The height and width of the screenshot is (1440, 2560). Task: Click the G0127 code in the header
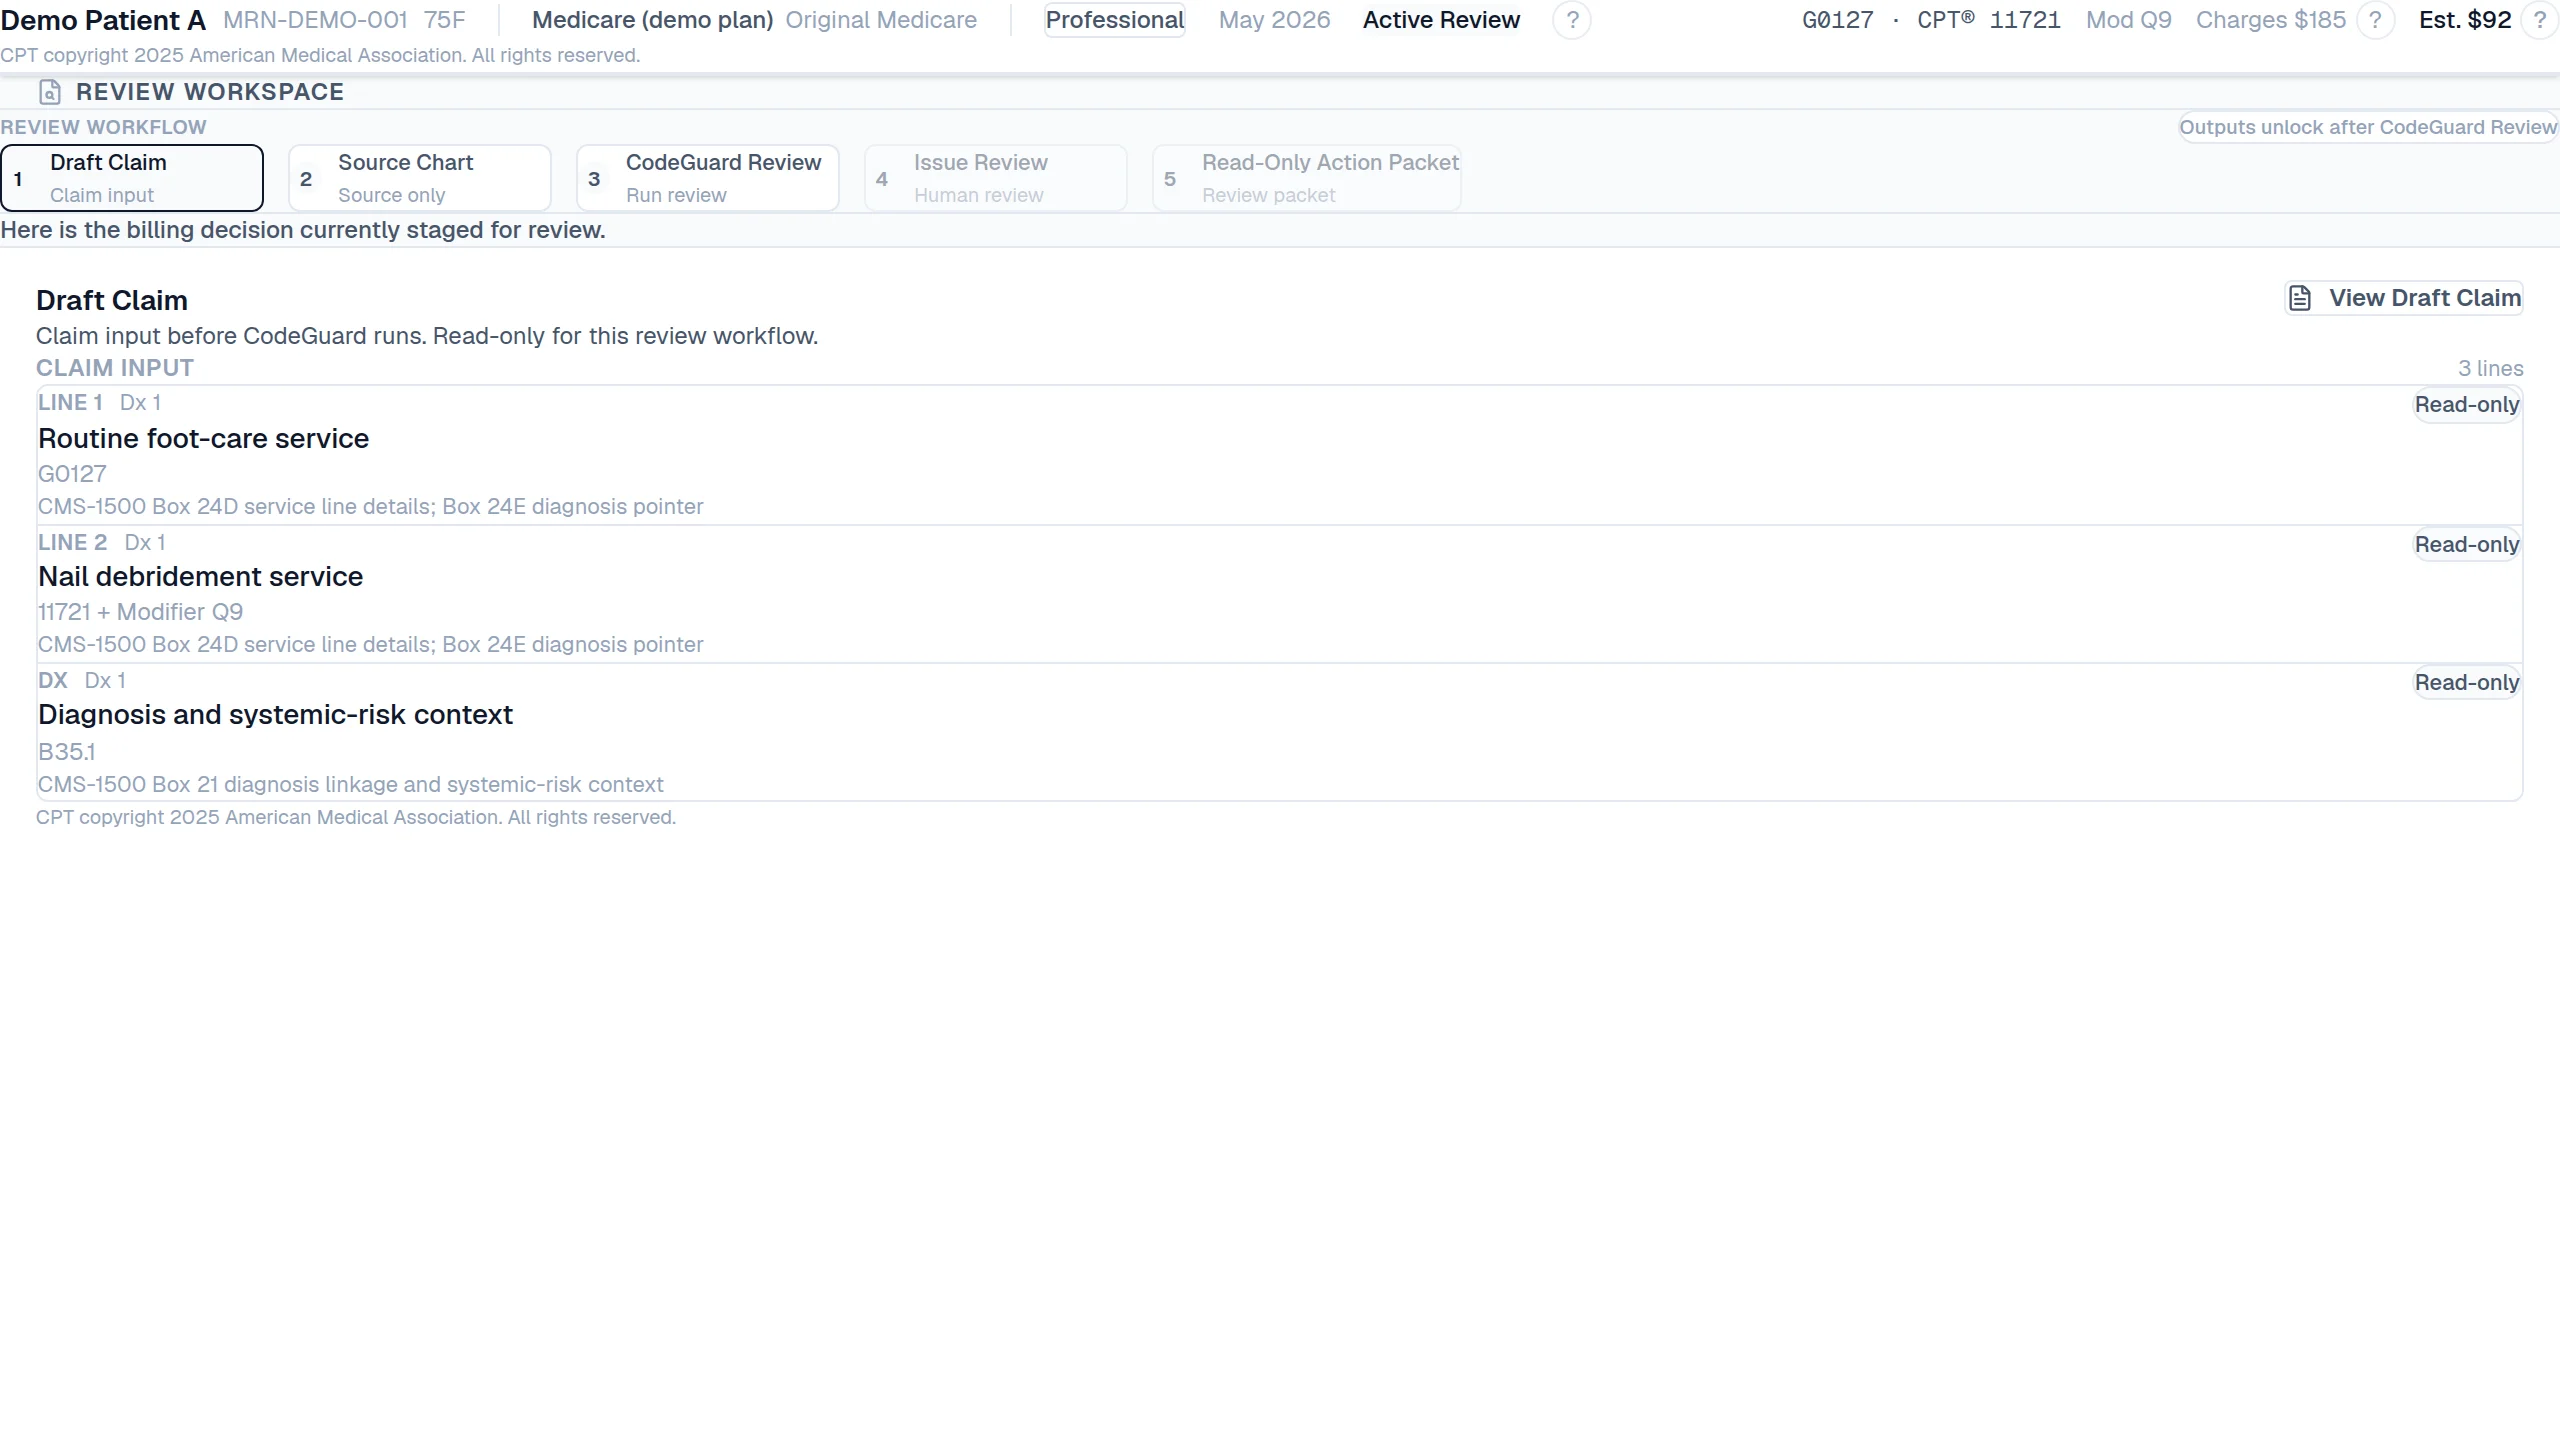point(1838,20)
